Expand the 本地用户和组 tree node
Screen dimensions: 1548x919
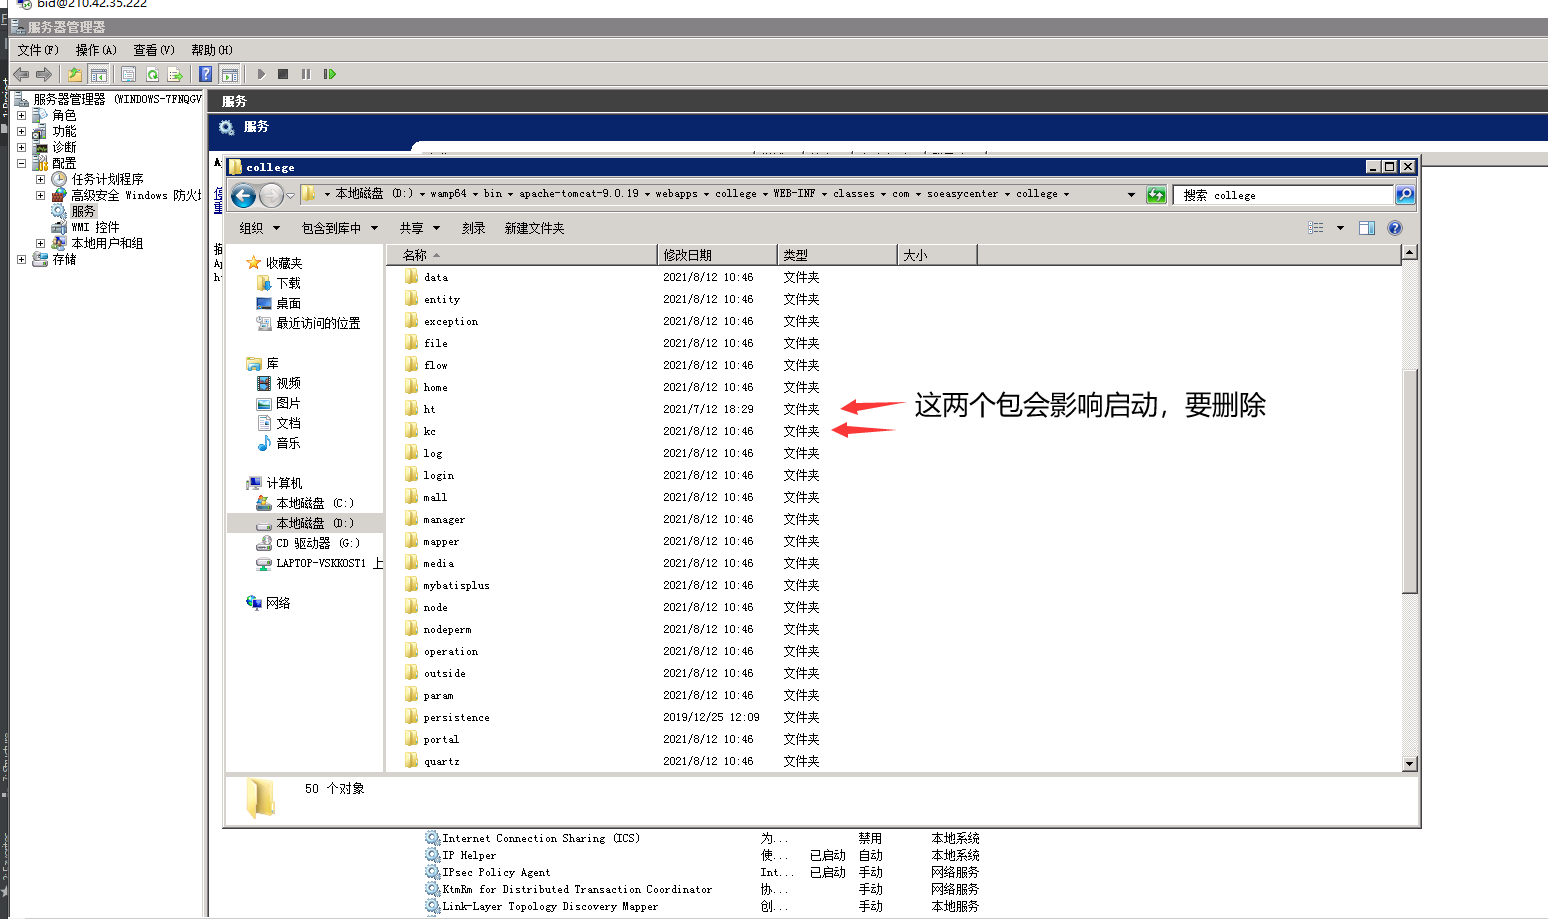point(40,243)
